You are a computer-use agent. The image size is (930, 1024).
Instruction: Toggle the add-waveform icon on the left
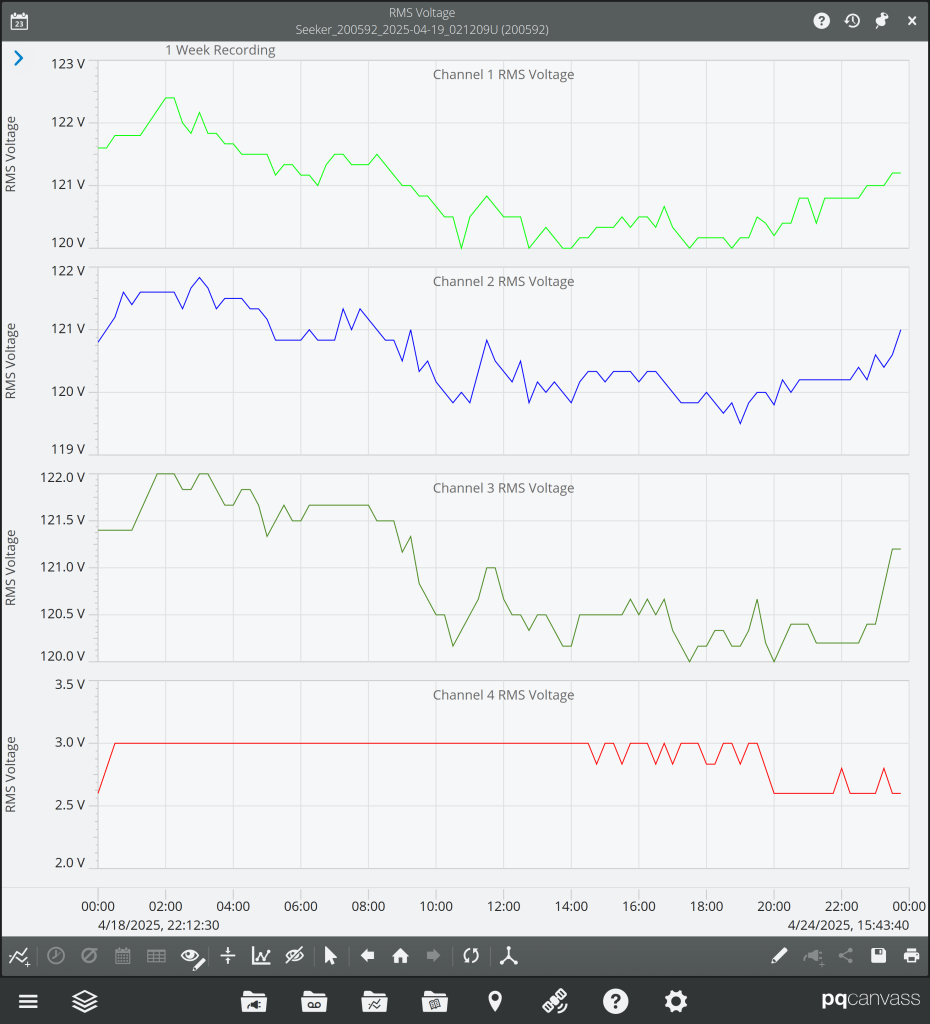pyautogui.click(x=20, y=955)
